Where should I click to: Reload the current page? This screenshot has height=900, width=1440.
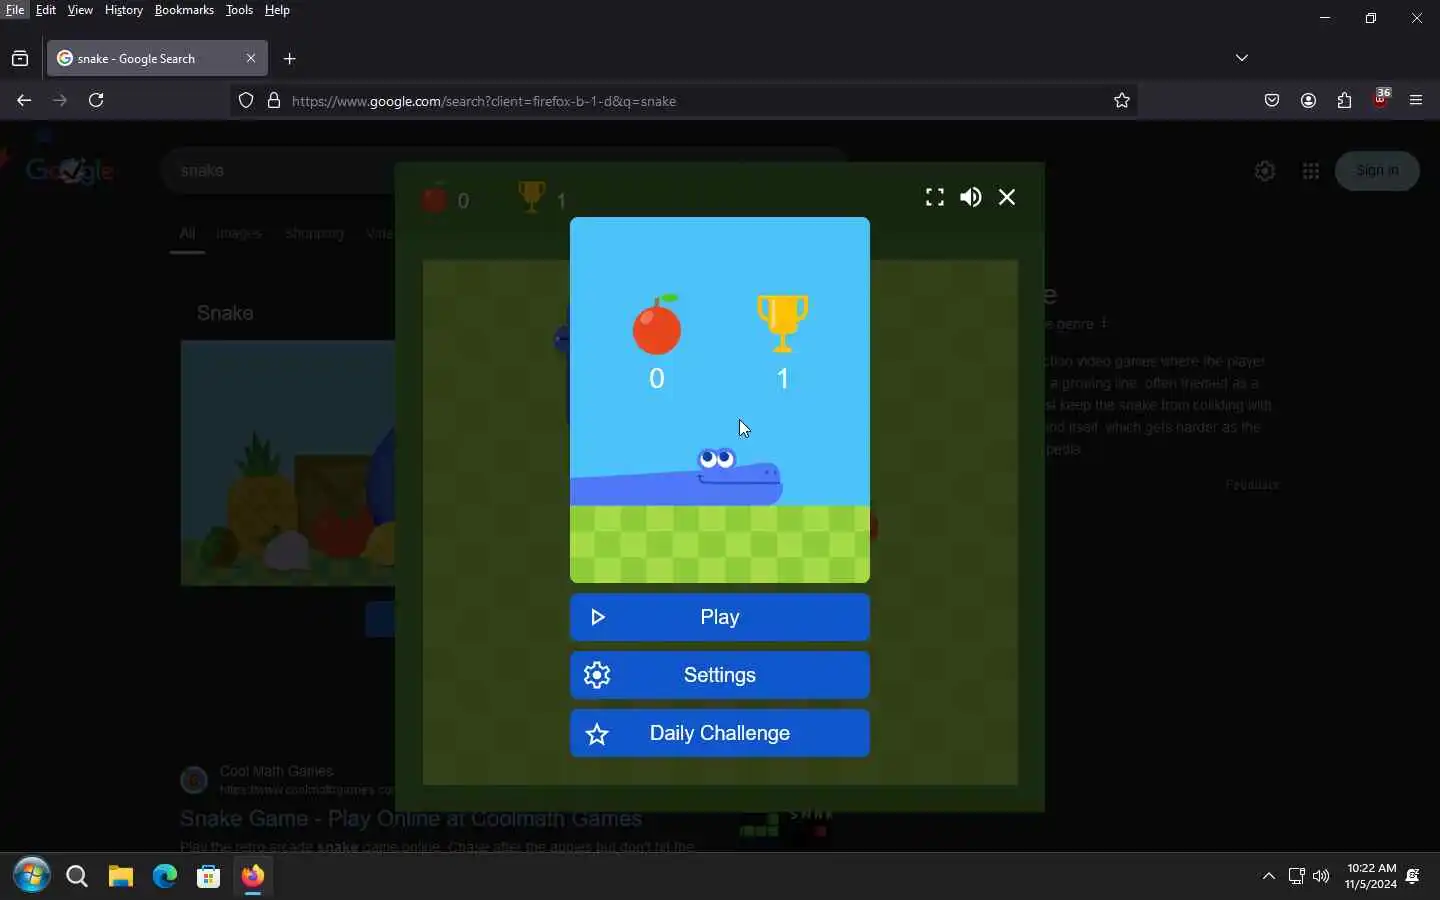tap(96, 100)
